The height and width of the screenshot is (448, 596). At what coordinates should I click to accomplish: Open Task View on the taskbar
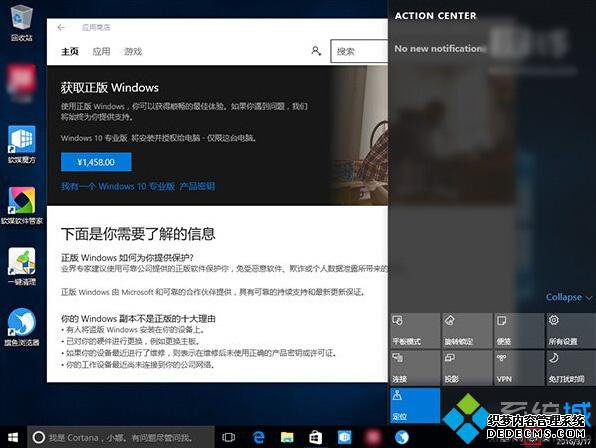[x=228, y=437]
